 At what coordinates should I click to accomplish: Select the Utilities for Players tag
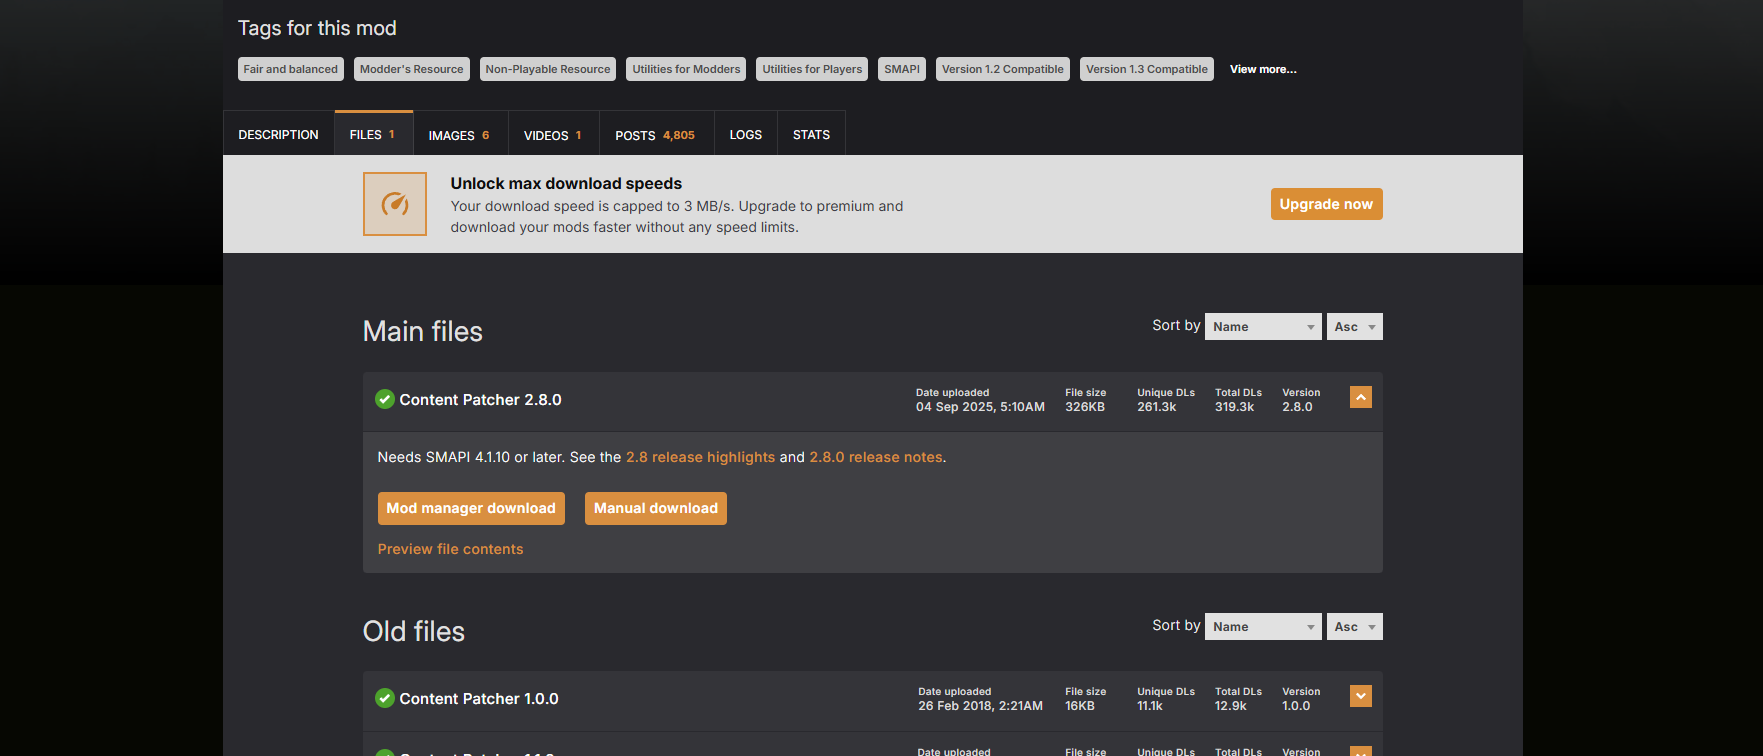click(x=812, y=69)
